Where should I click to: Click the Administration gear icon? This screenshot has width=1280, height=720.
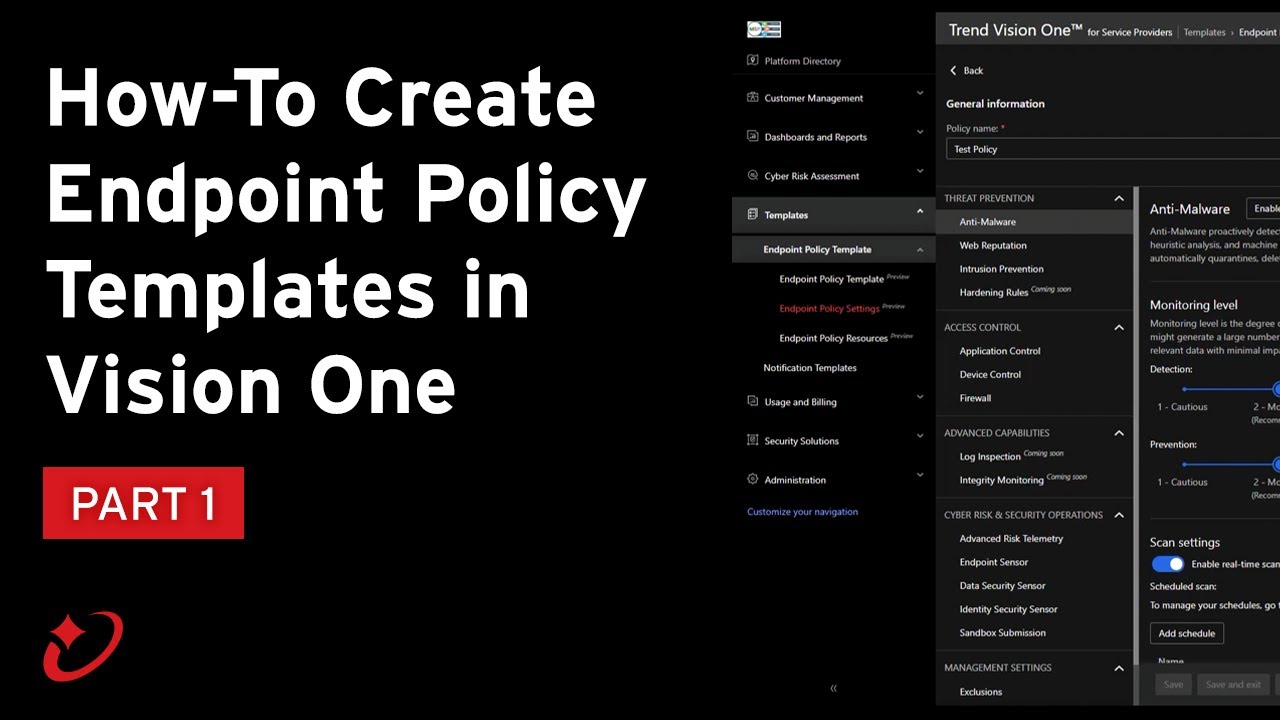coord(753,479)
